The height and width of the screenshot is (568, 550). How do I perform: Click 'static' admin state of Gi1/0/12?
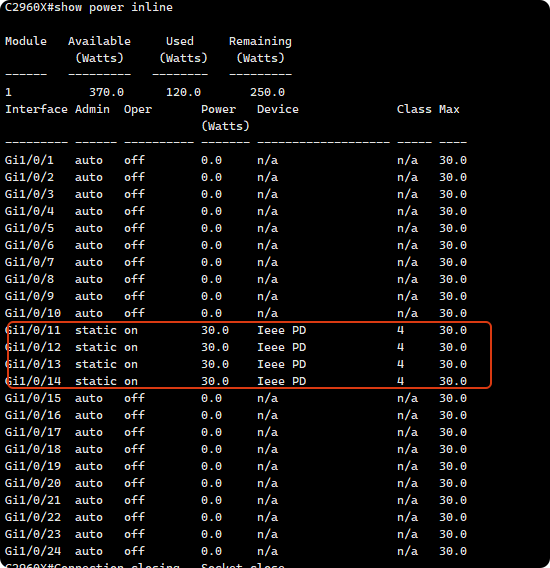click(96, 347)
